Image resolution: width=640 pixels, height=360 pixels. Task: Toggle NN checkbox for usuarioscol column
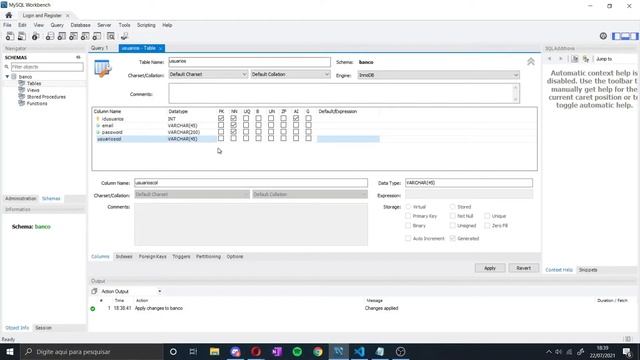[233, 138]
